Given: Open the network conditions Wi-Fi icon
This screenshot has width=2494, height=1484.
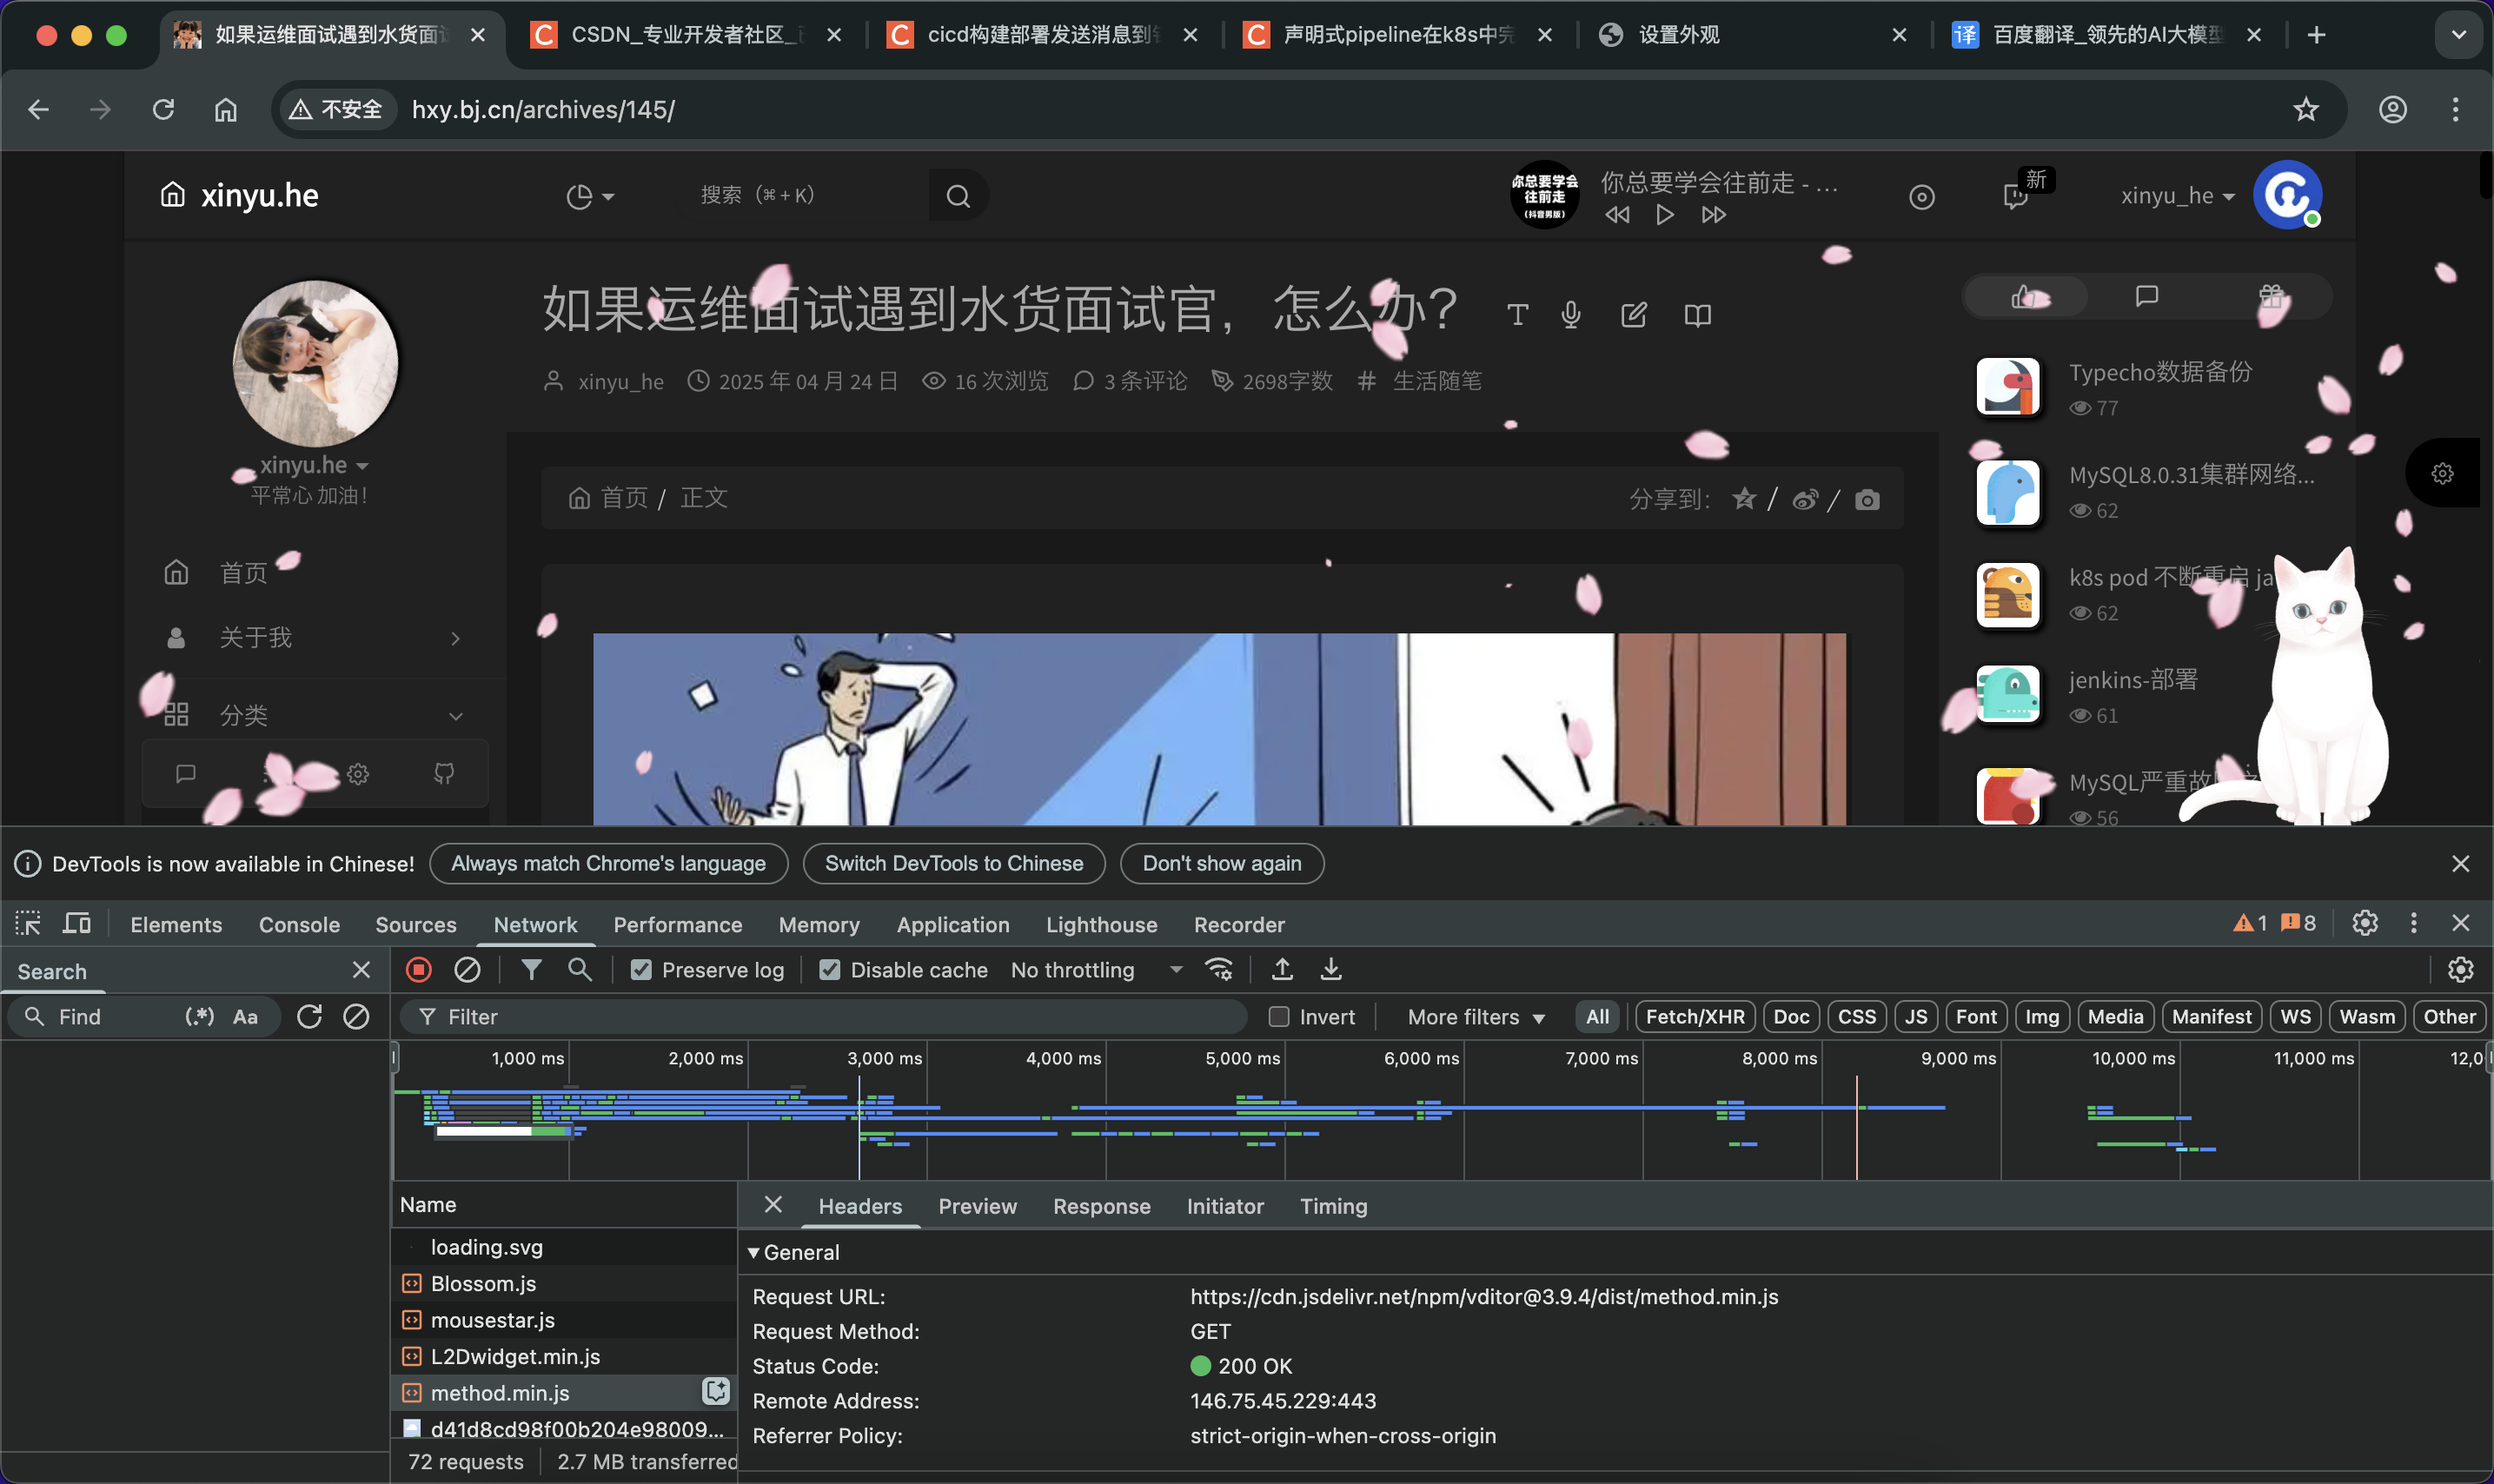Looking at the screenshot, I should tap(1219, 969).
